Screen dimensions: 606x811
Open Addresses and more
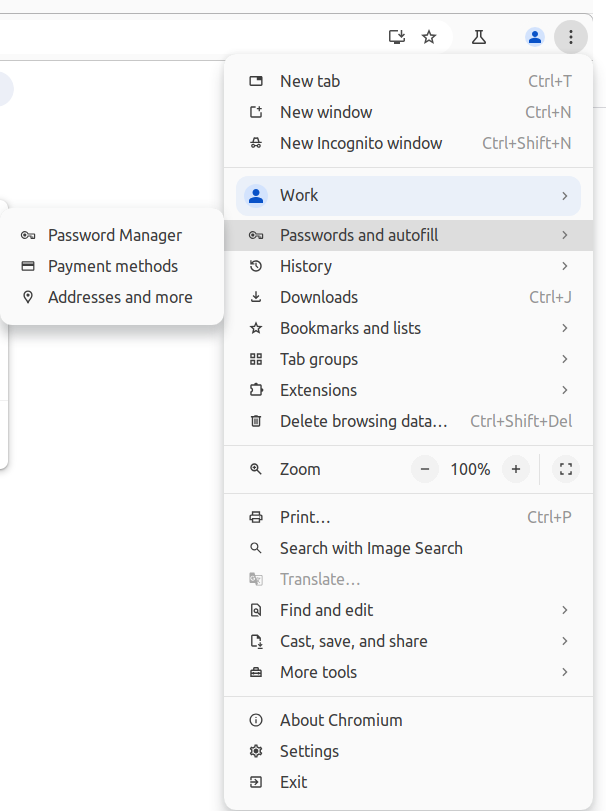click(x=120, y=297)
